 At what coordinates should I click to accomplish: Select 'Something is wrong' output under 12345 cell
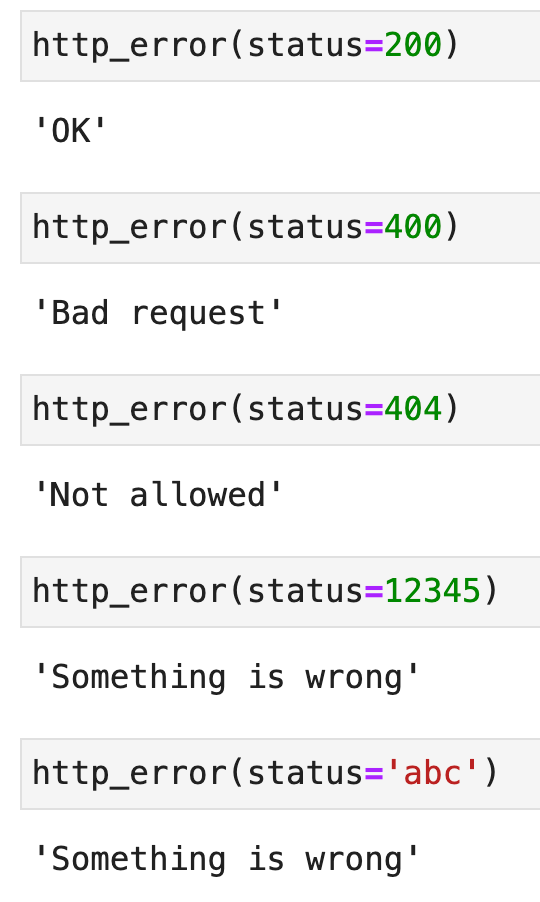227,678
